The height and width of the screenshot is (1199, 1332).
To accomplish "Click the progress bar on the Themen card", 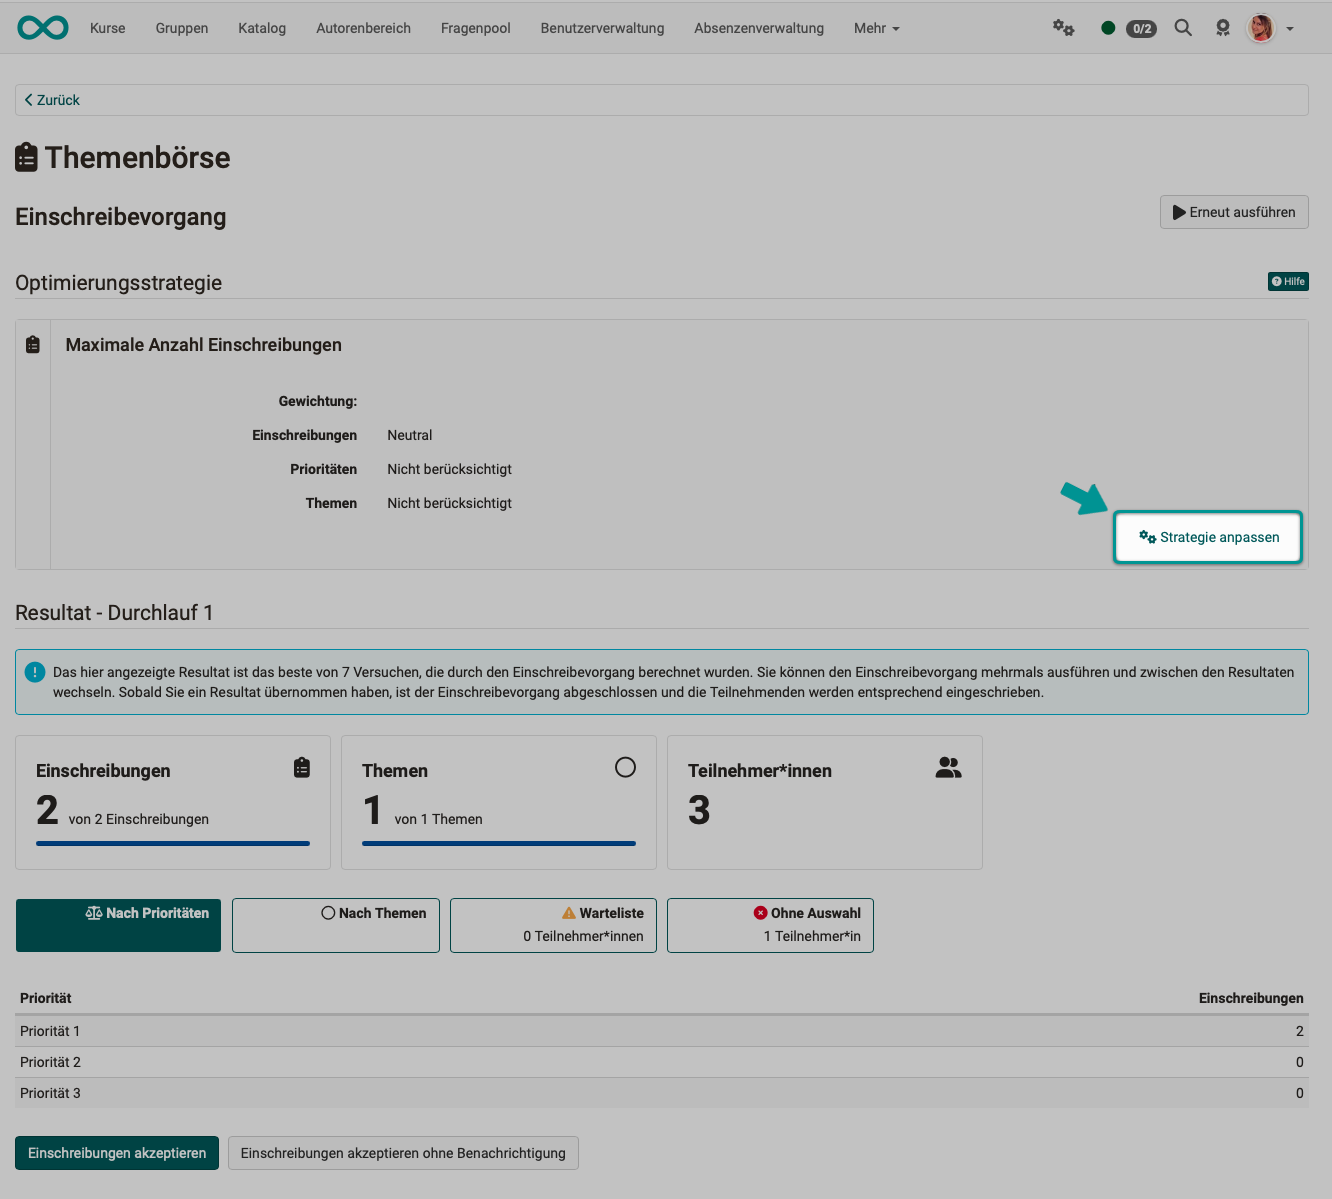I will pos(498,843).
